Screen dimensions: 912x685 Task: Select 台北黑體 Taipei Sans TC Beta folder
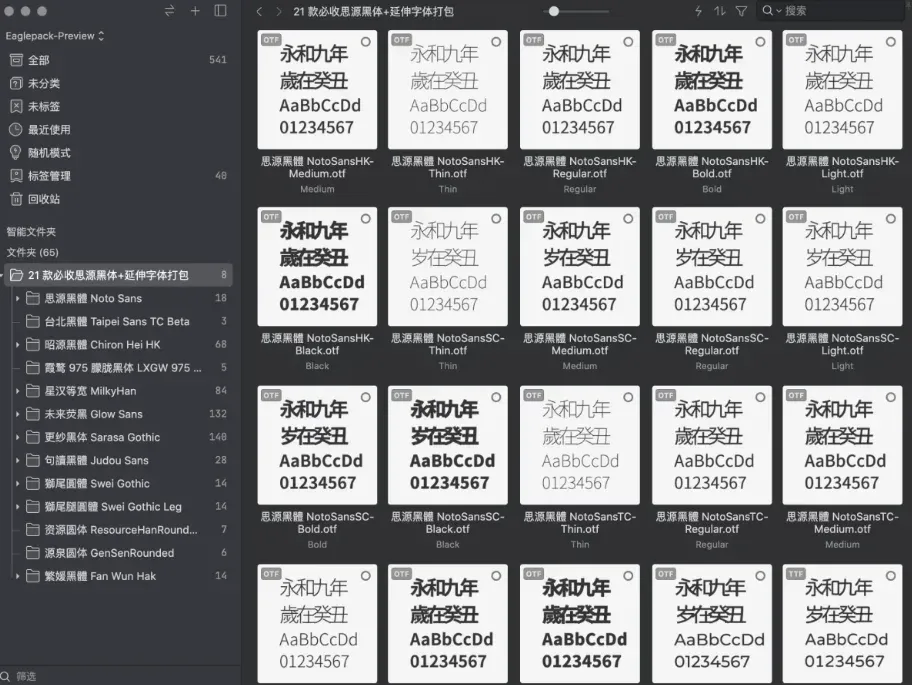click(x=118, y=321)
